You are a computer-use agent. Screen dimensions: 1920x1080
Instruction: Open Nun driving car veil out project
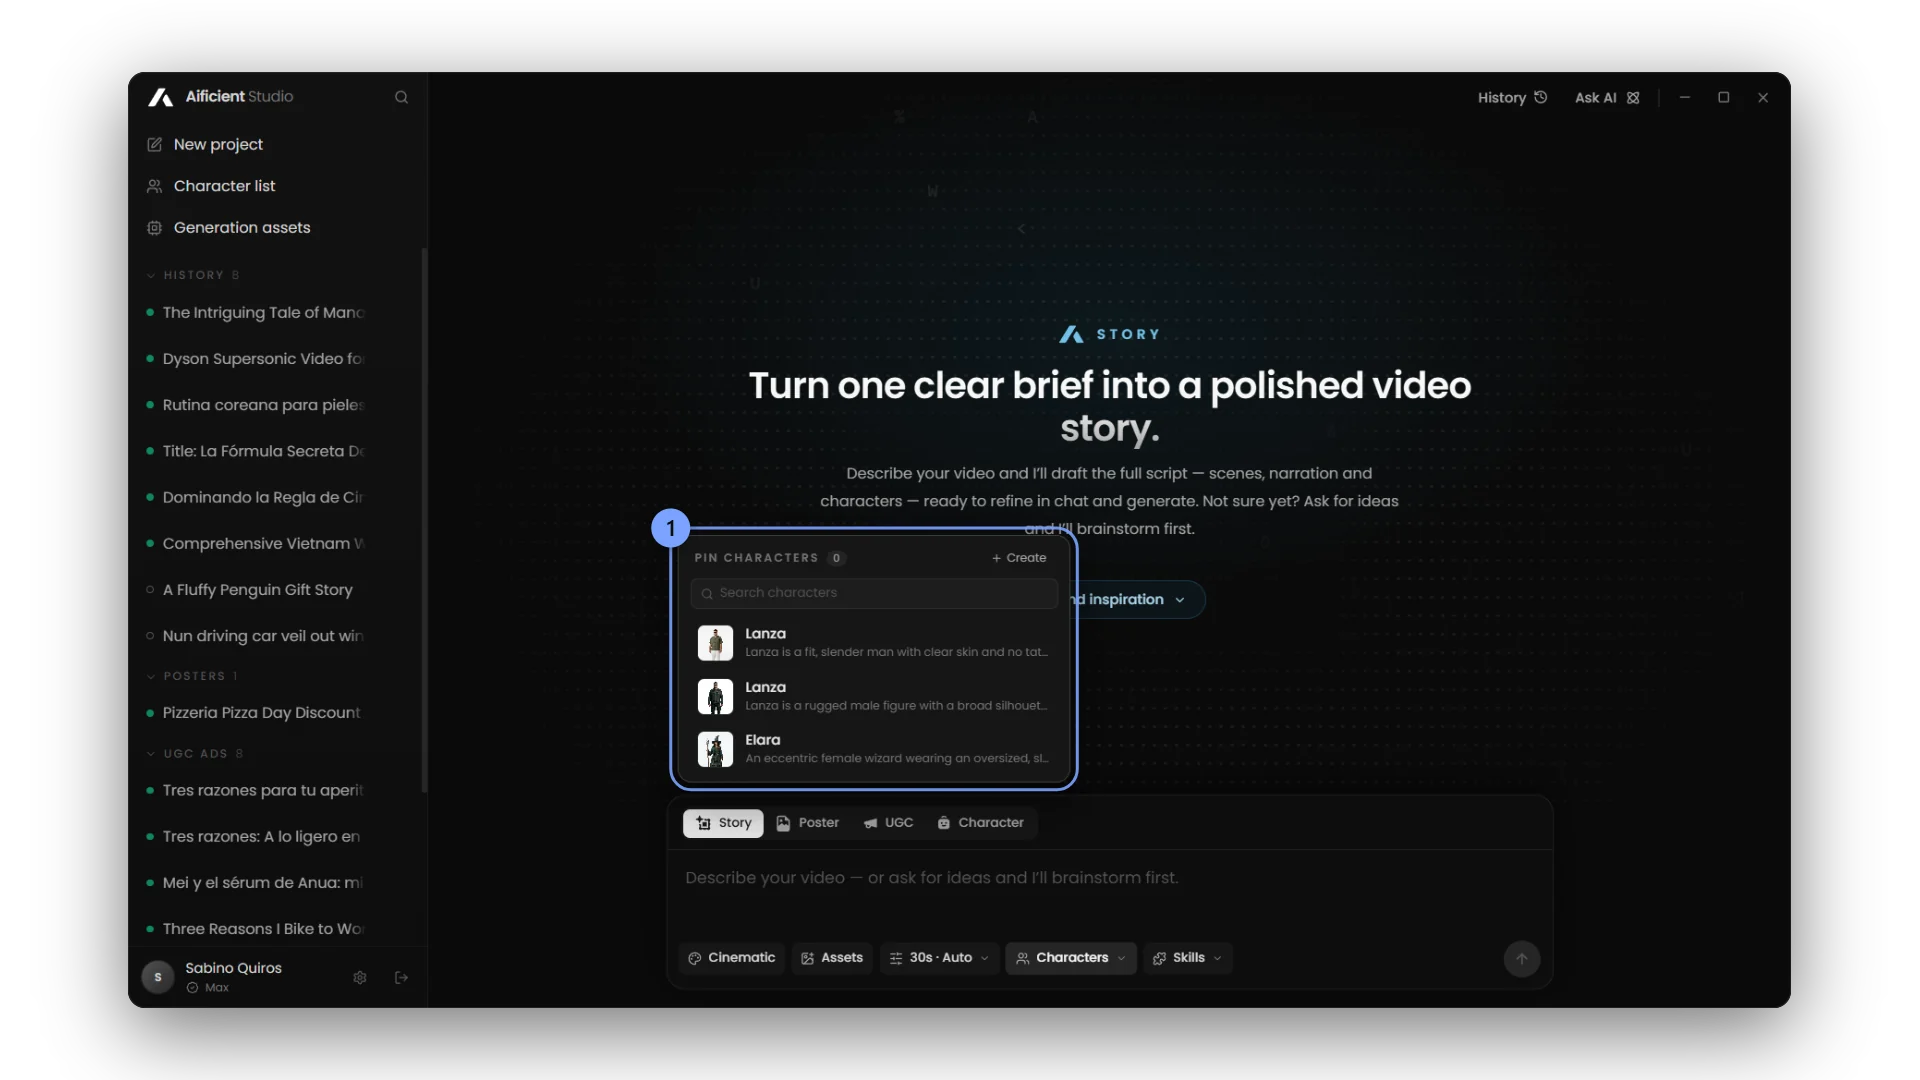pos(264,636)
